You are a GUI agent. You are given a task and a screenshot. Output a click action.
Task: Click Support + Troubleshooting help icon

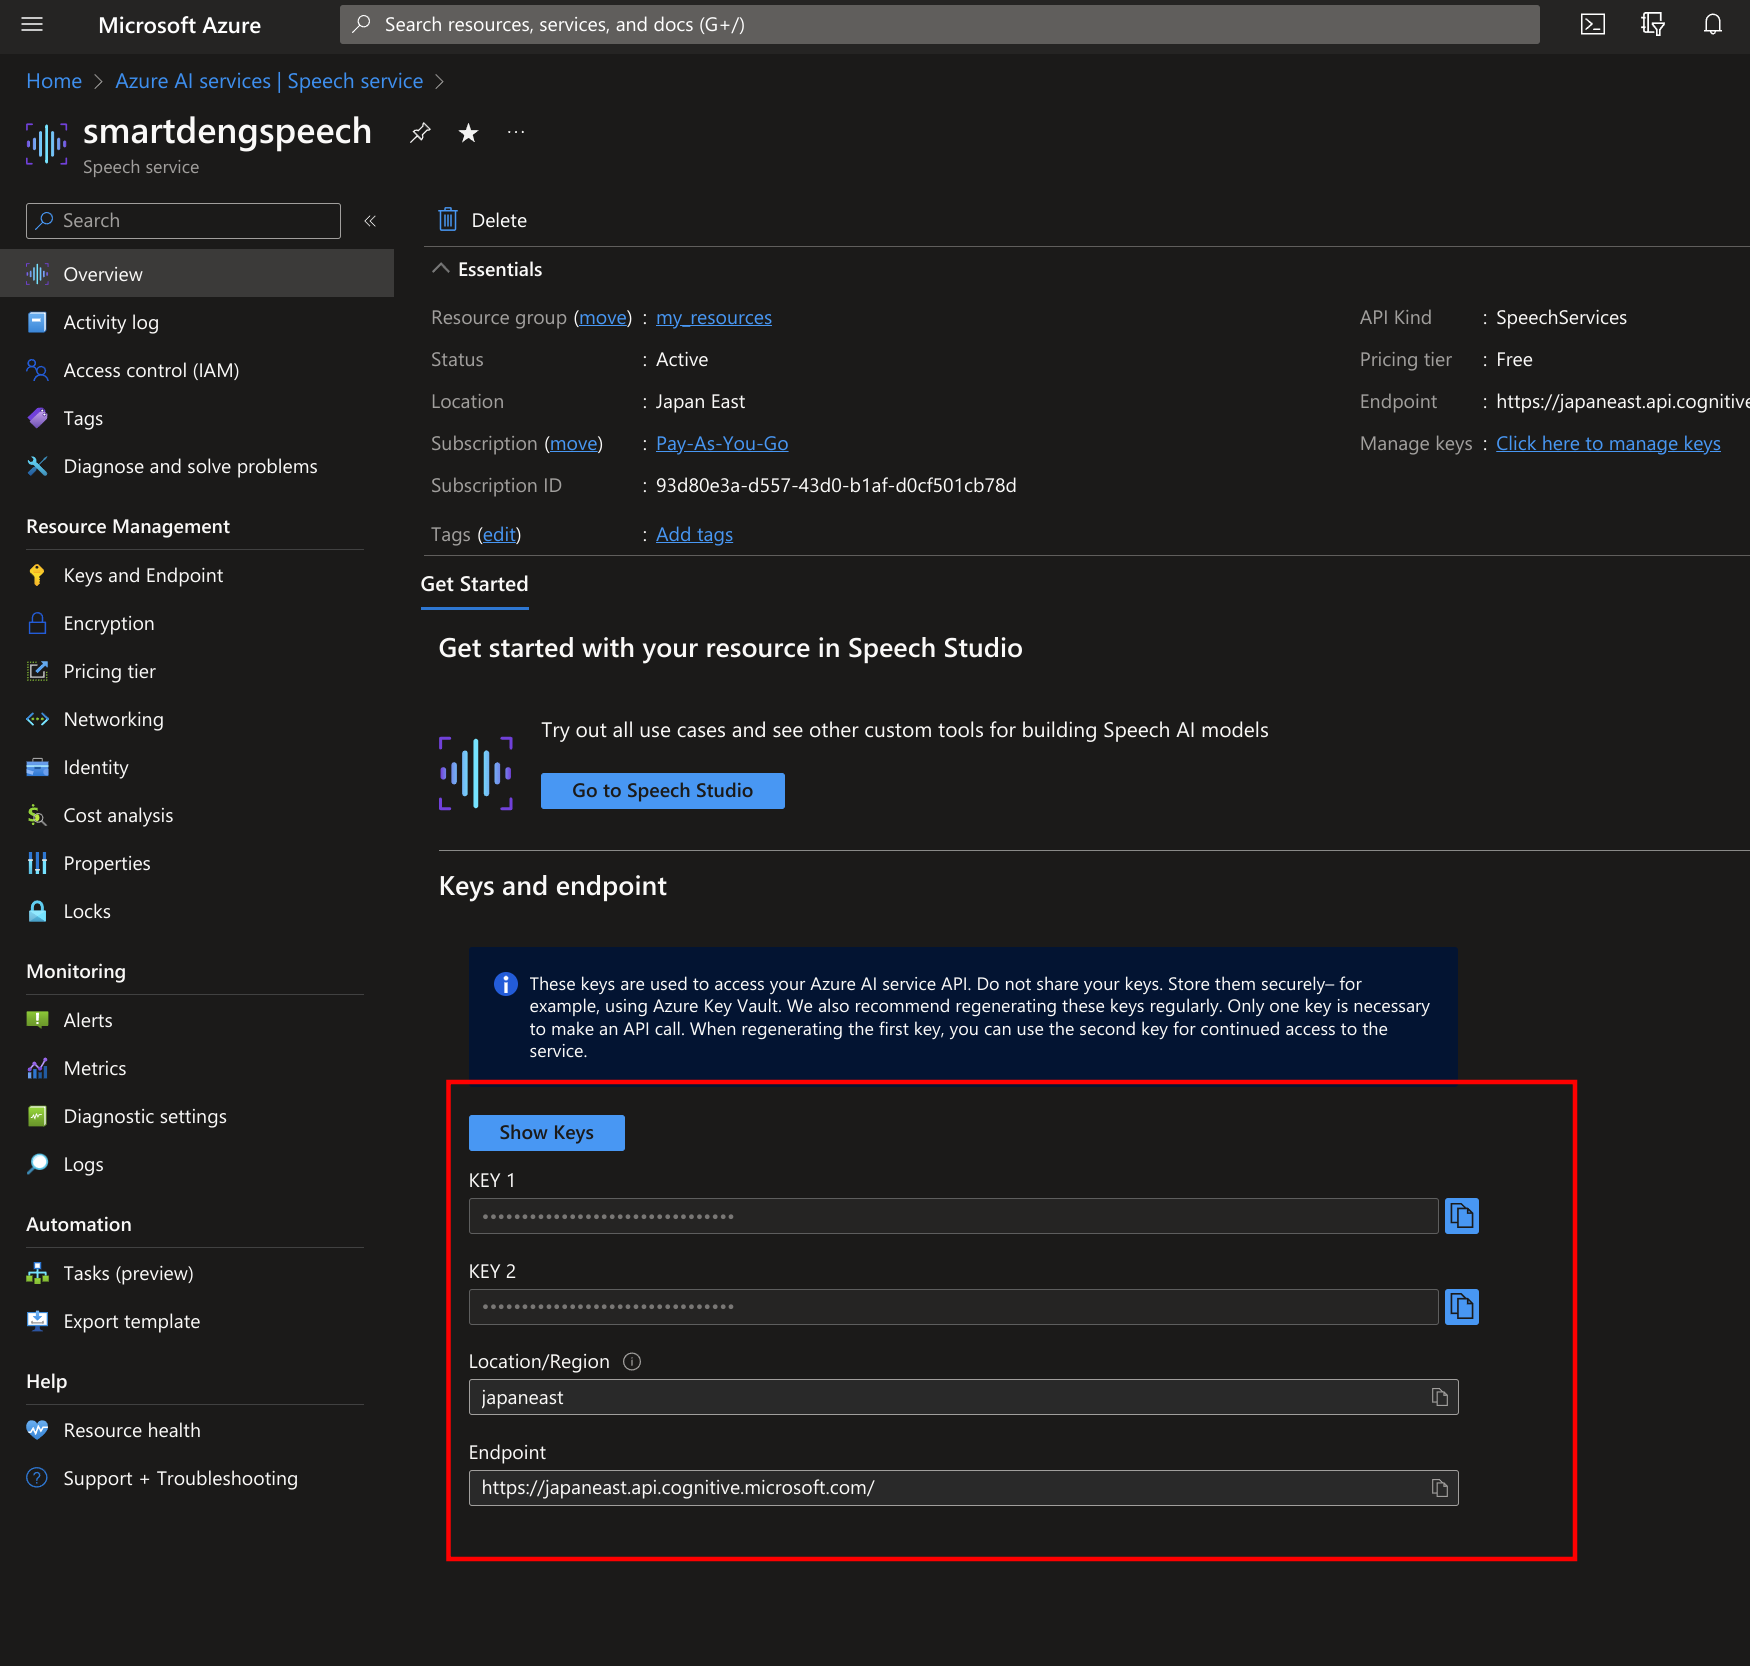click(x=37, y=1478)
